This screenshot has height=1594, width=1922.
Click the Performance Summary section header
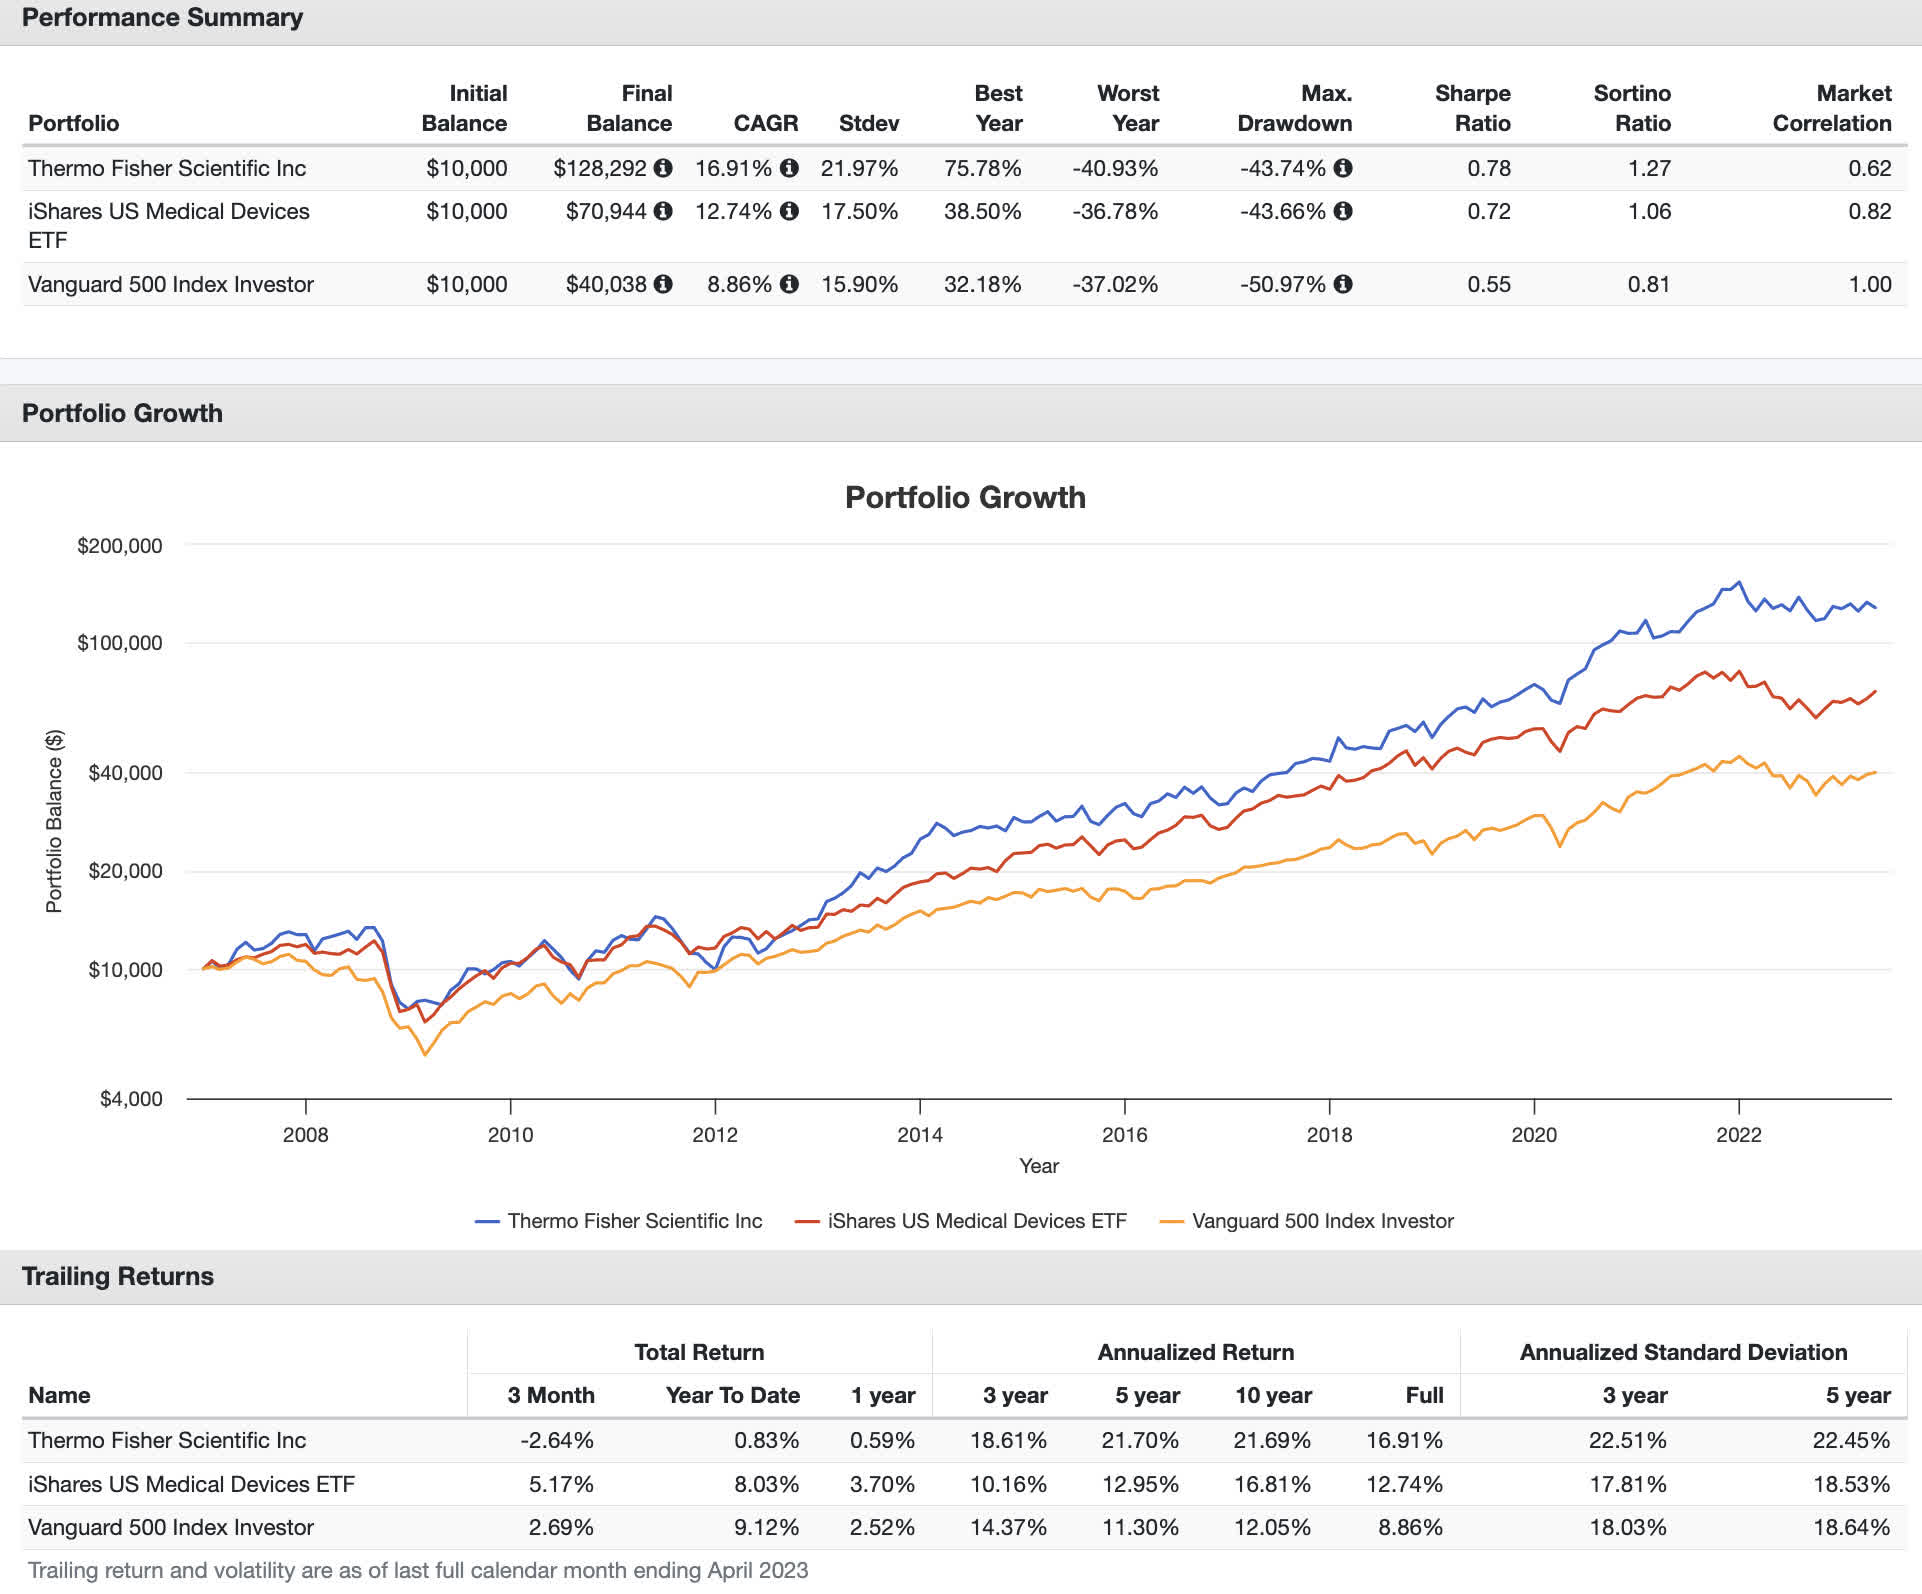(x=162, y=18)
